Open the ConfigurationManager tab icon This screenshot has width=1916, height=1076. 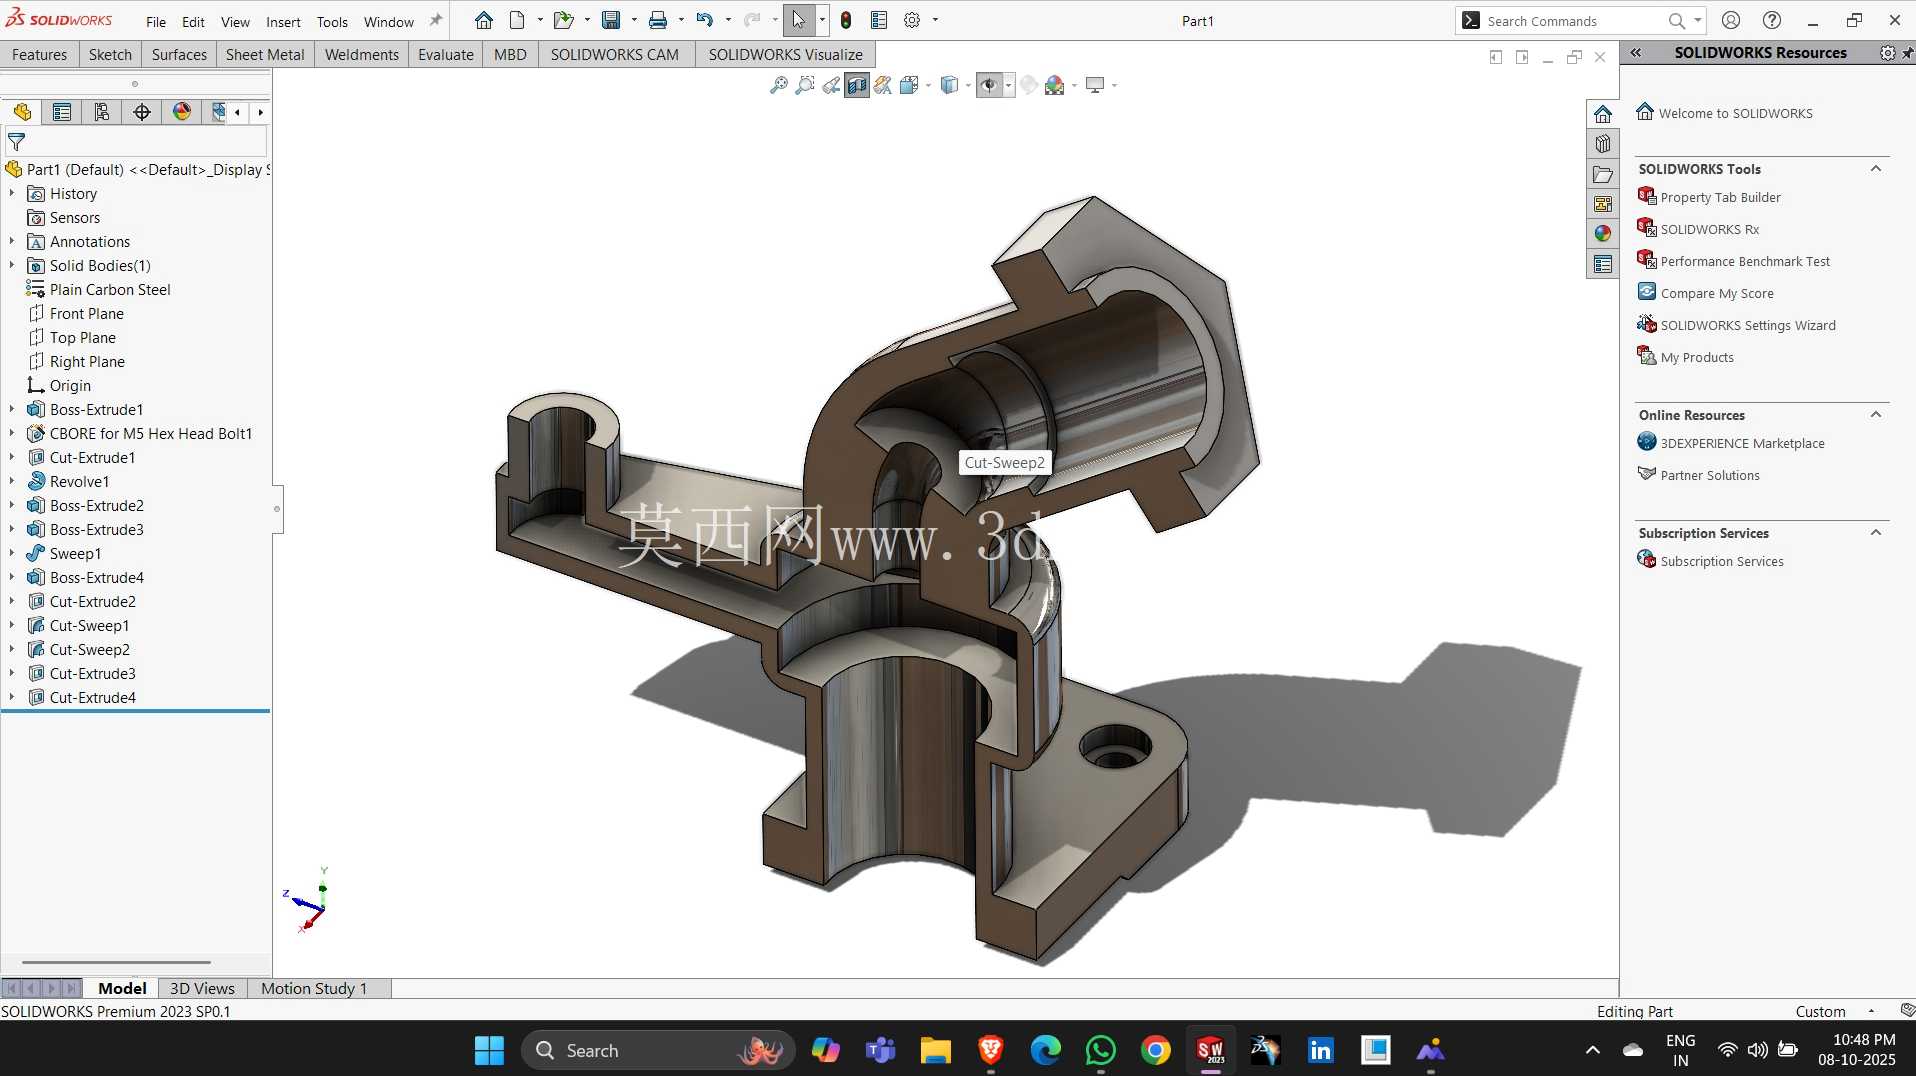tap(102, 112)
